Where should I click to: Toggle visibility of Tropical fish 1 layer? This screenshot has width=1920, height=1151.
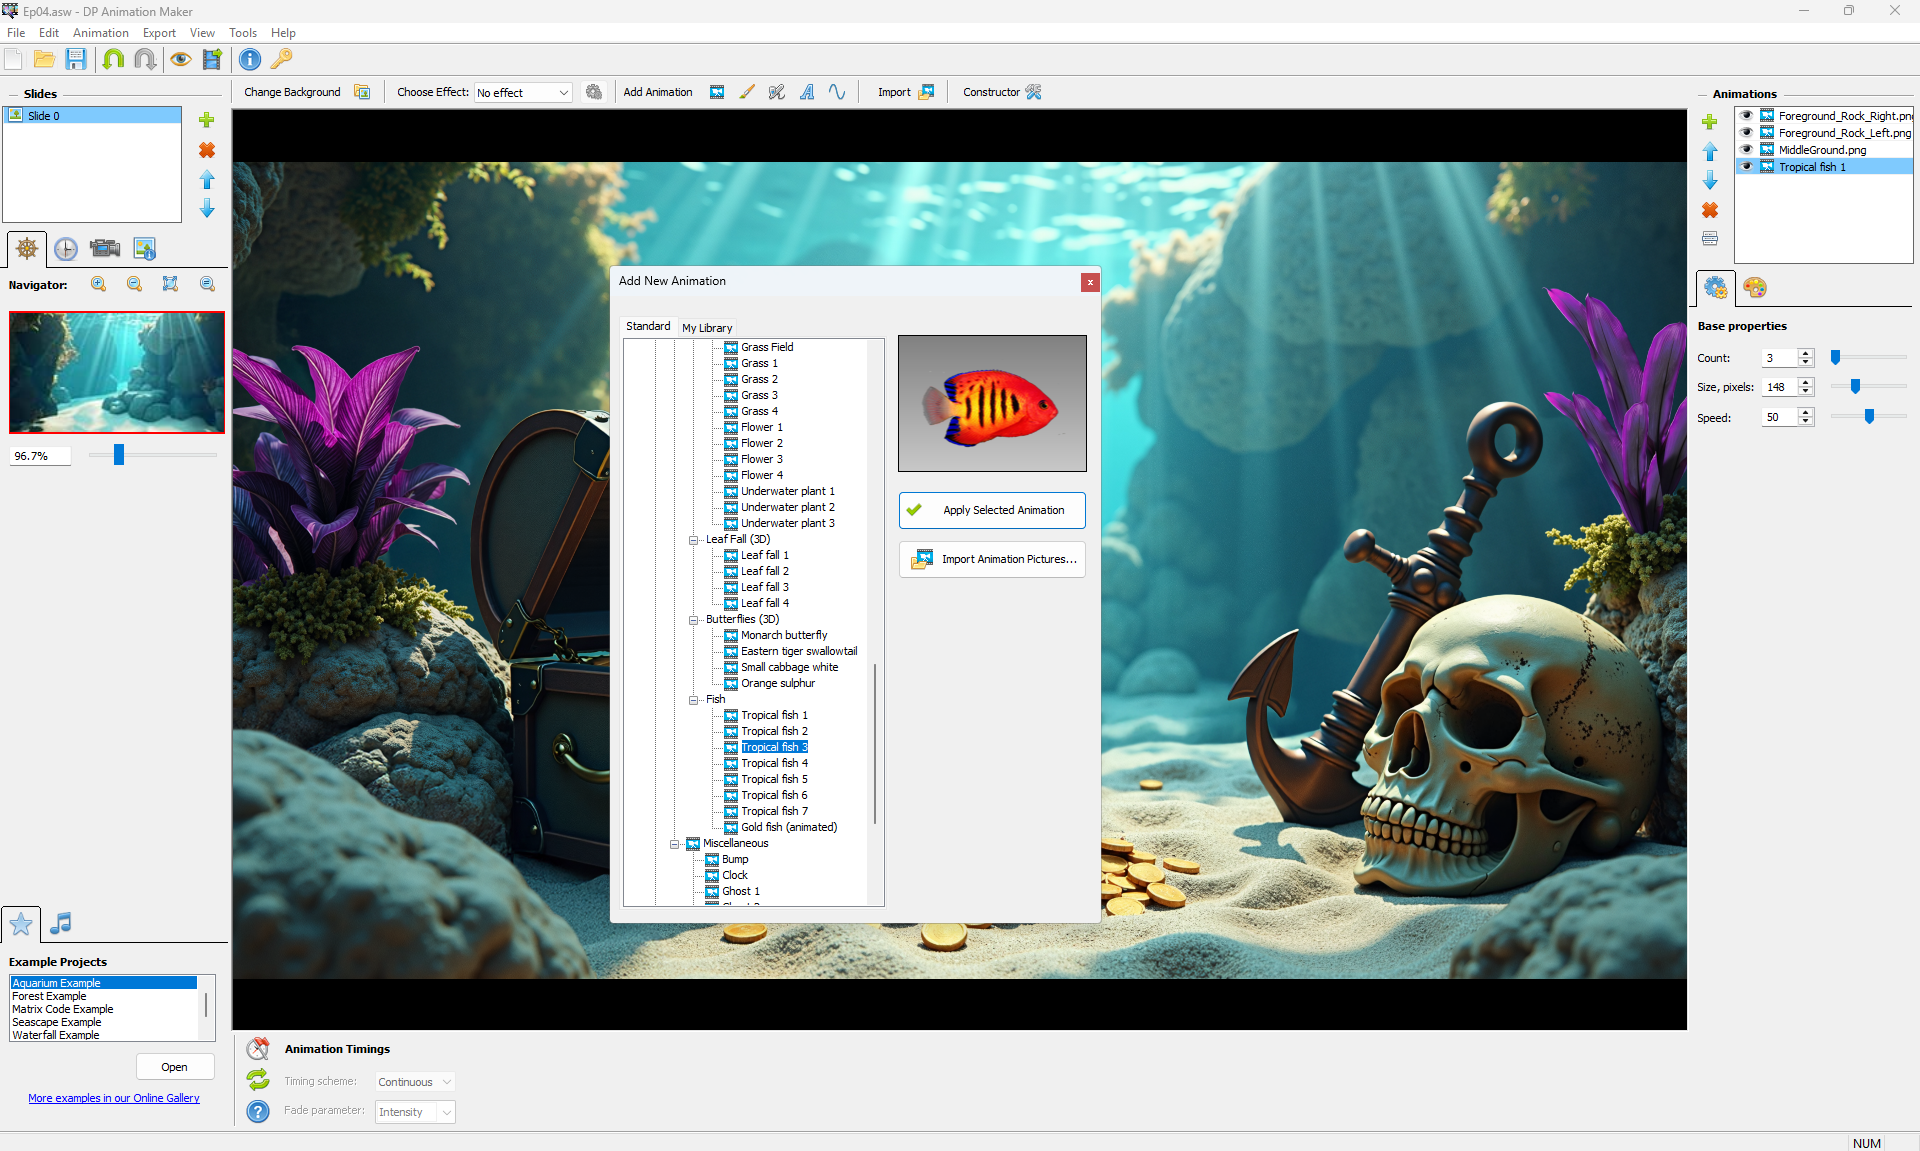[x=1747, y=167]
